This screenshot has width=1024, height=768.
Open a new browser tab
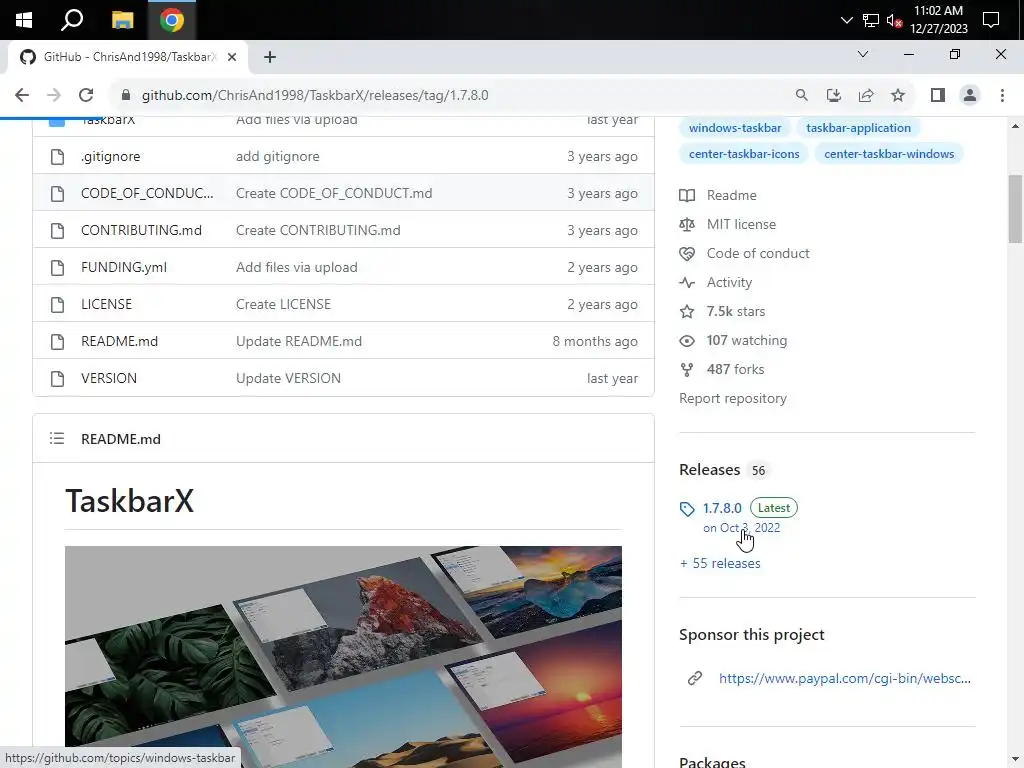[x=270, y=57]
